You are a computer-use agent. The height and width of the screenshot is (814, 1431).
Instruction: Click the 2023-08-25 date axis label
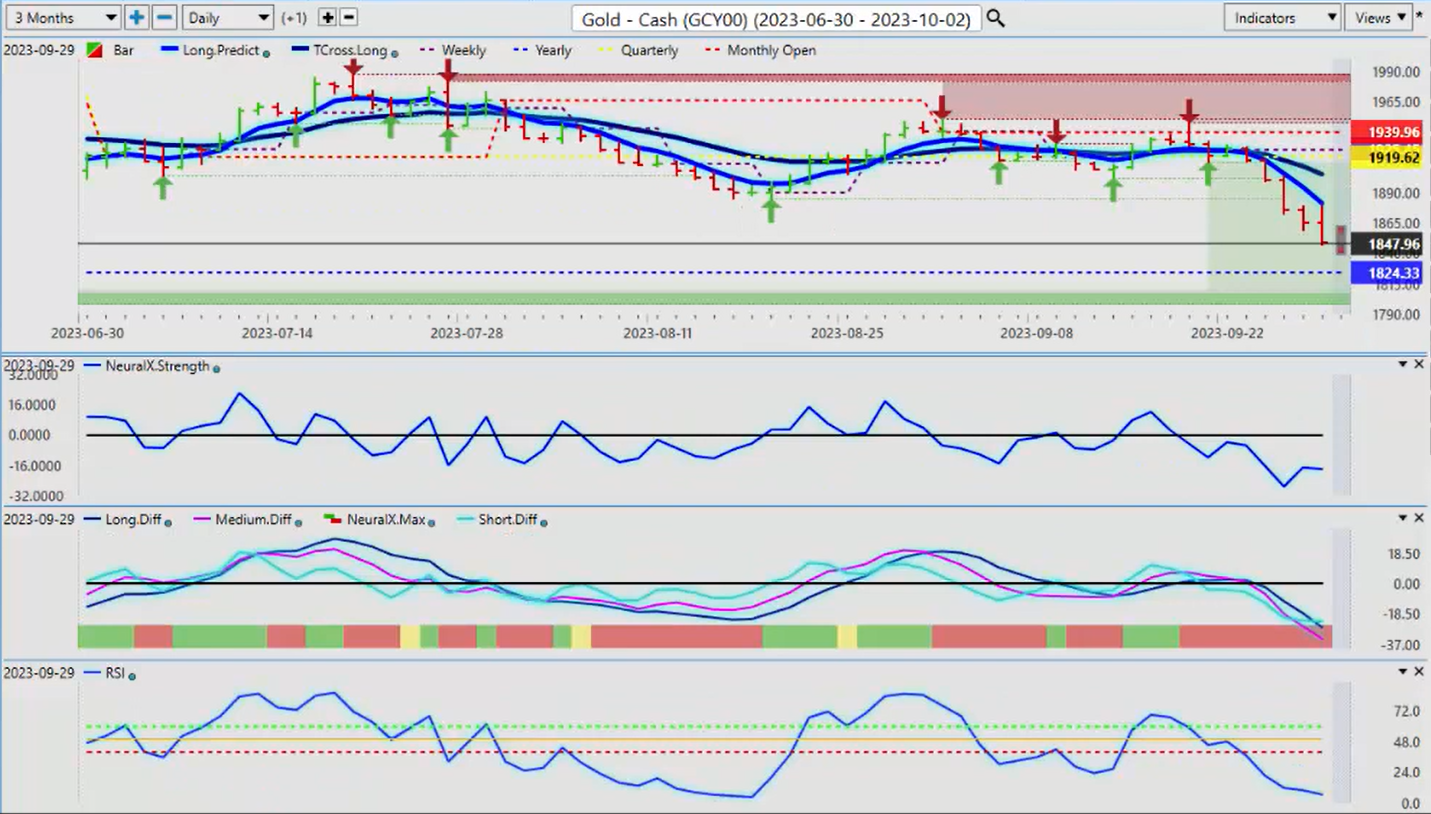[x=847, y=333]
